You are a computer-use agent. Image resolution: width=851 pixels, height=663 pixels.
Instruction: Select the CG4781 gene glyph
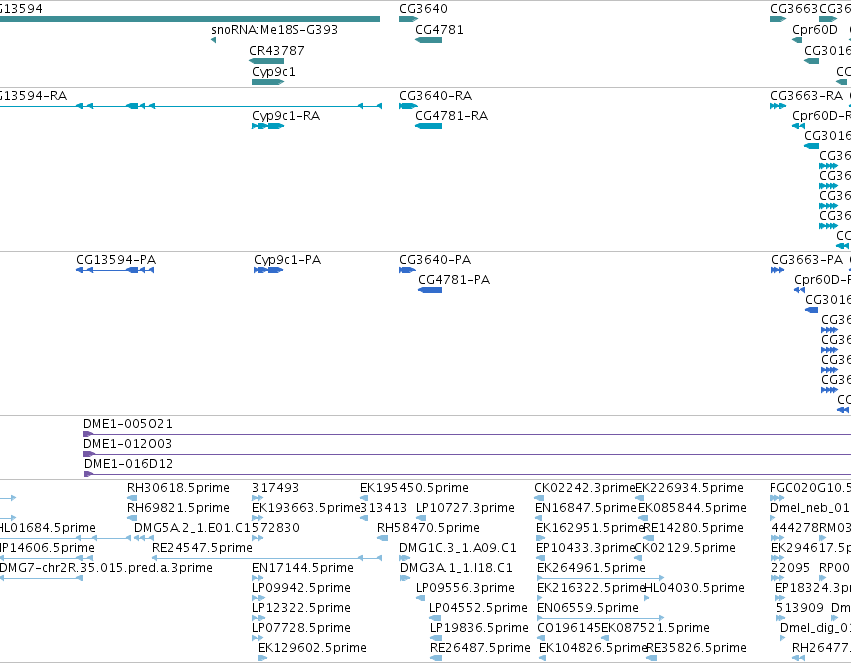pos(428,40)
